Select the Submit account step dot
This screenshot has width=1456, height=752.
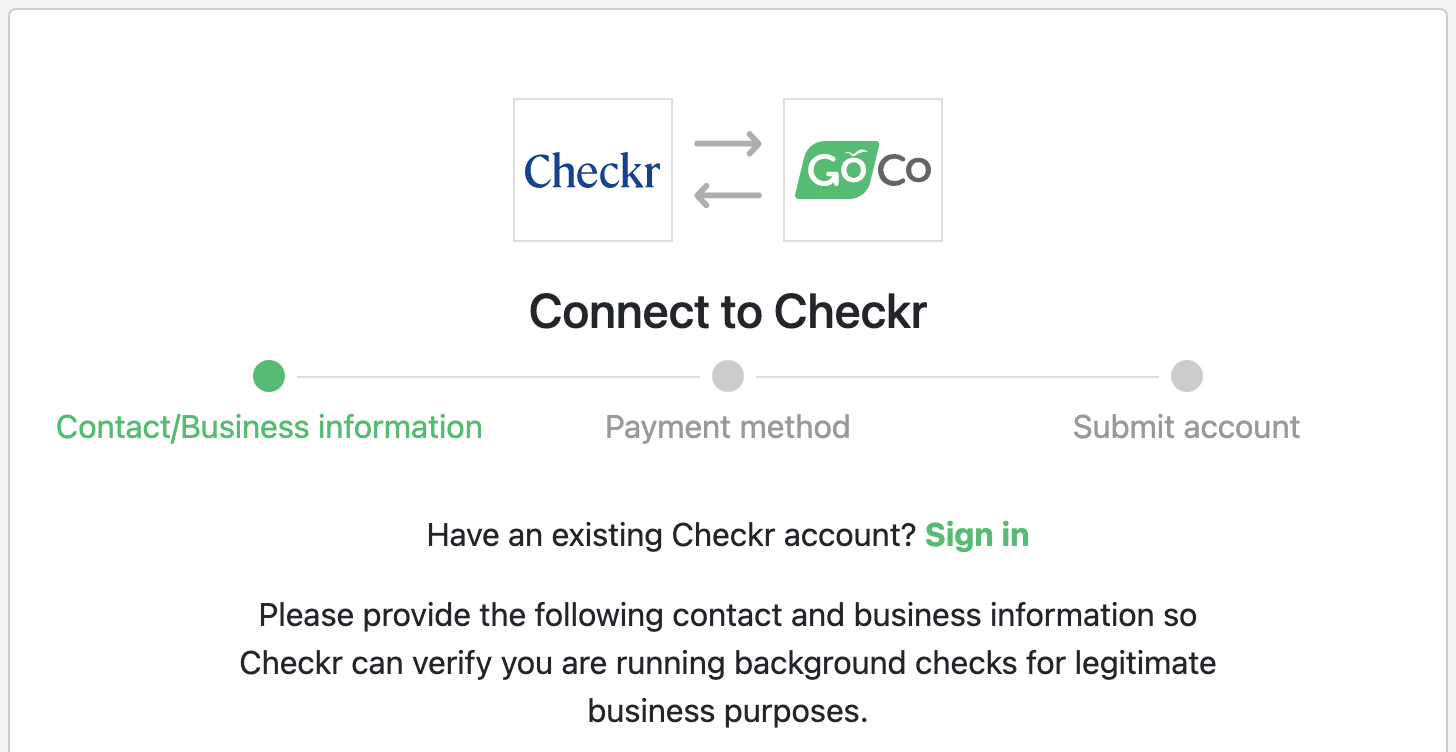(1186, 376)
